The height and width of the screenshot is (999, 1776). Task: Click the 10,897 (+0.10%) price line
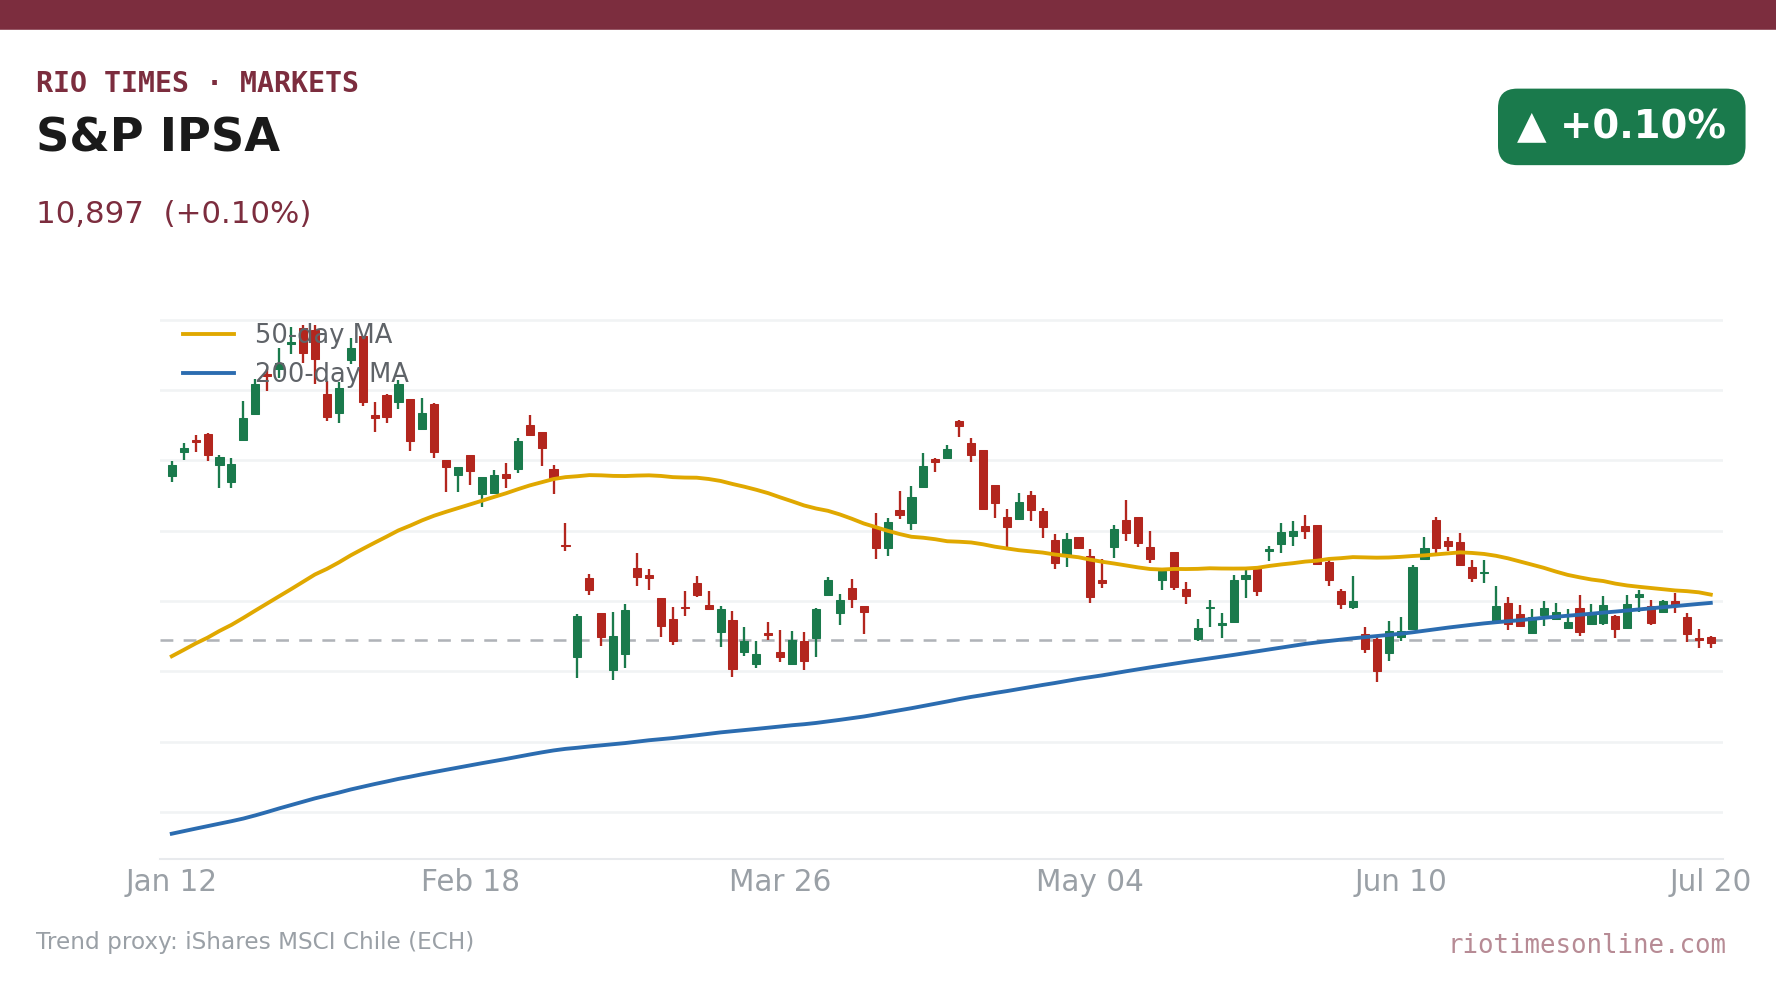174,214
